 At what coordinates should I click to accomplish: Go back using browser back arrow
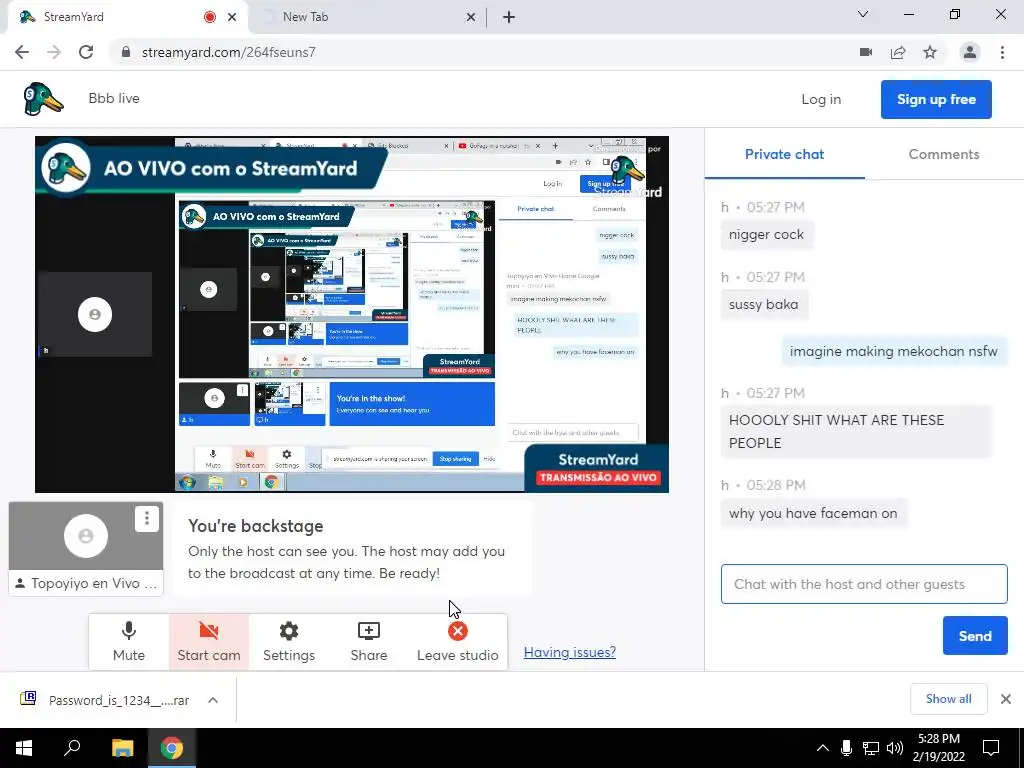22,52
